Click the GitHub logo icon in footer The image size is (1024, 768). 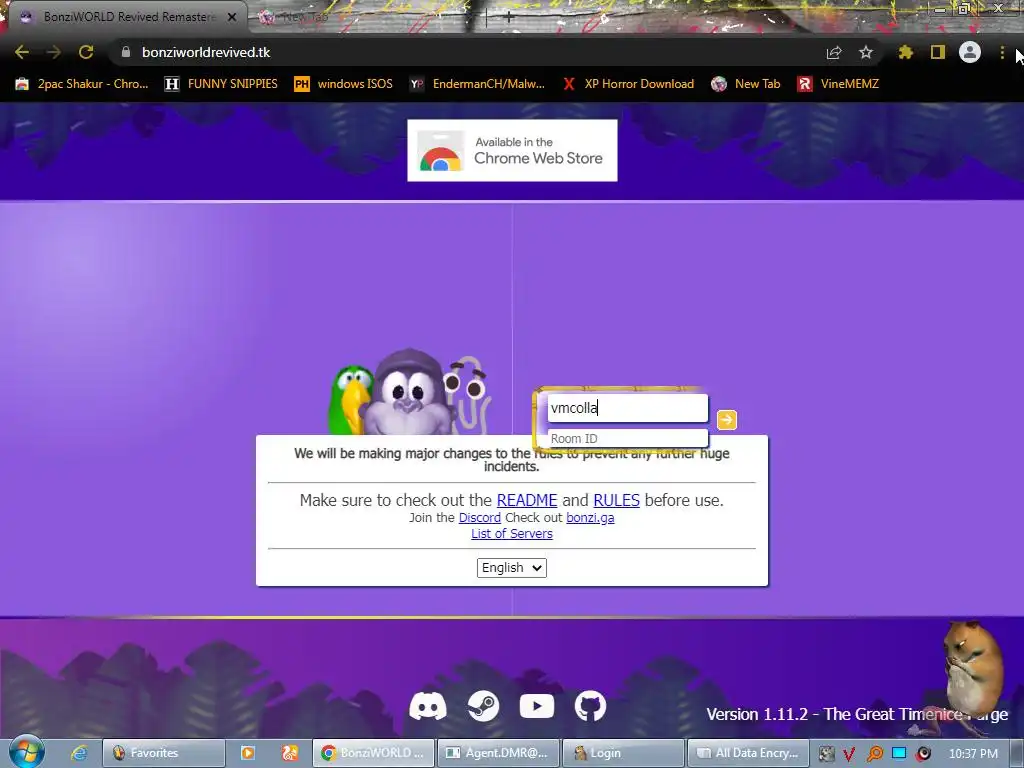[x=590, y=706]
